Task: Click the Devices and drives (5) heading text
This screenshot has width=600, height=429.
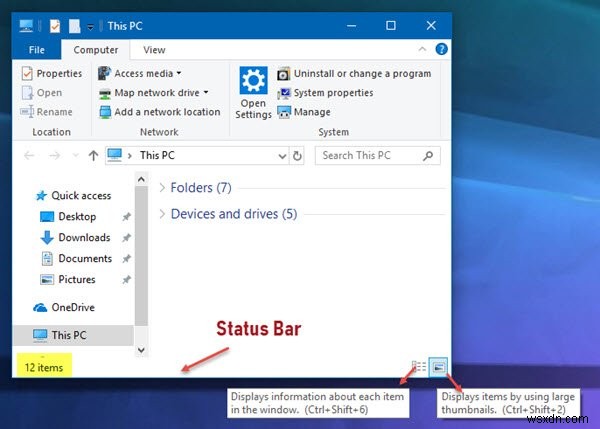Action: pos(234,214)
